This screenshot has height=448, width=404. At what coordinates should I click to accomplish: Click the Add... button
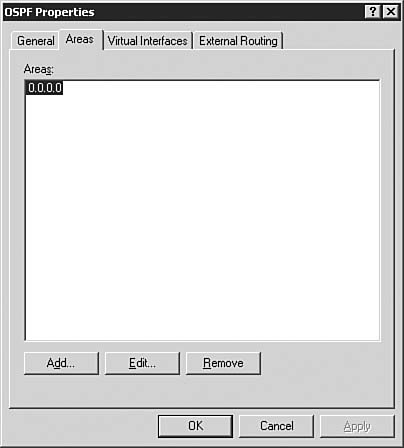coord(61,363)
